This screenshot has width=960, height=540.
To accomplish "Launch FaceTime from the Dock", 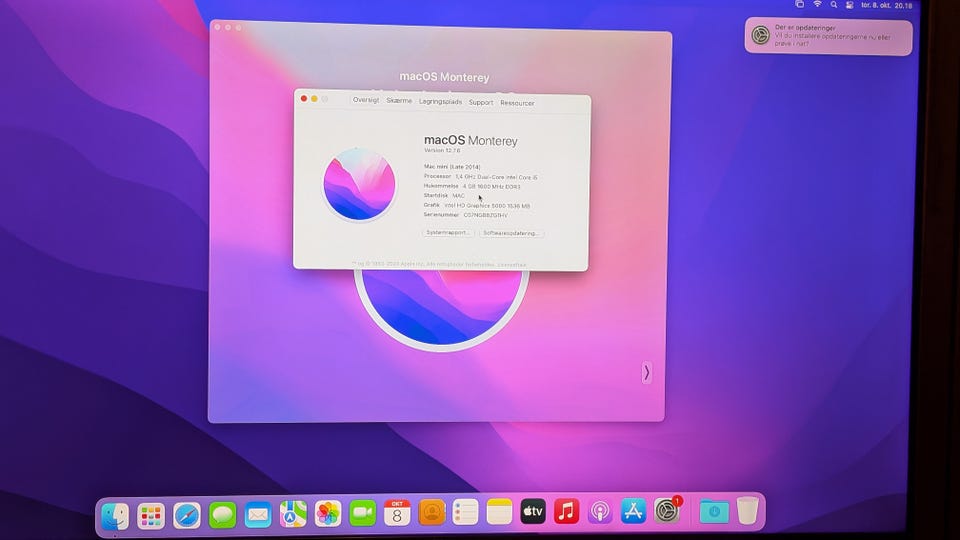I will click(363, 512).
